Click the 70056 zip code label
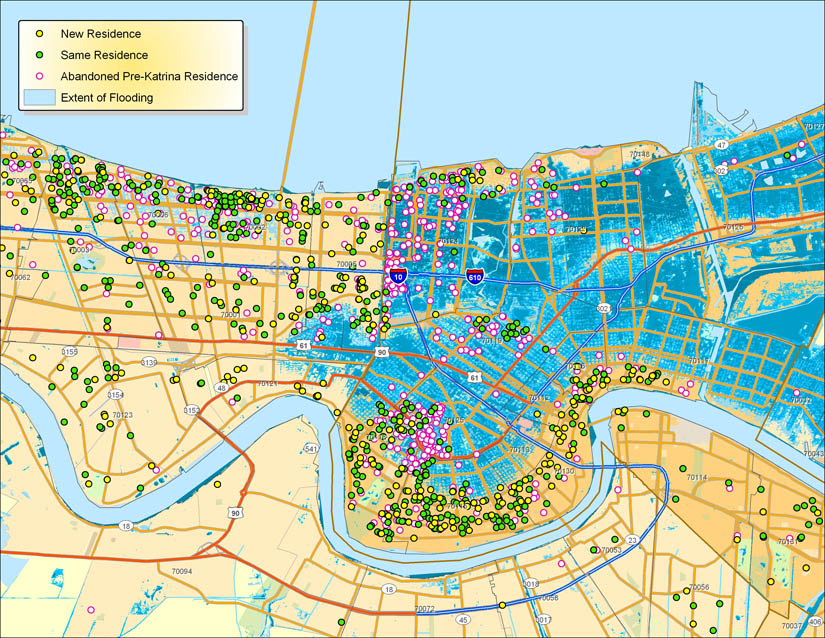Image resolution: width=825 pixels, height=638 pixels. (700, 587)
